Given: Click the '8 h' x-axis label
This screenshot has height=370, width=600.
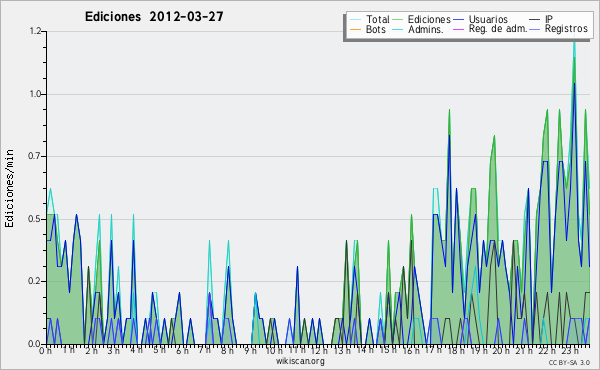Looking at the screenshot, I should 227,351.
